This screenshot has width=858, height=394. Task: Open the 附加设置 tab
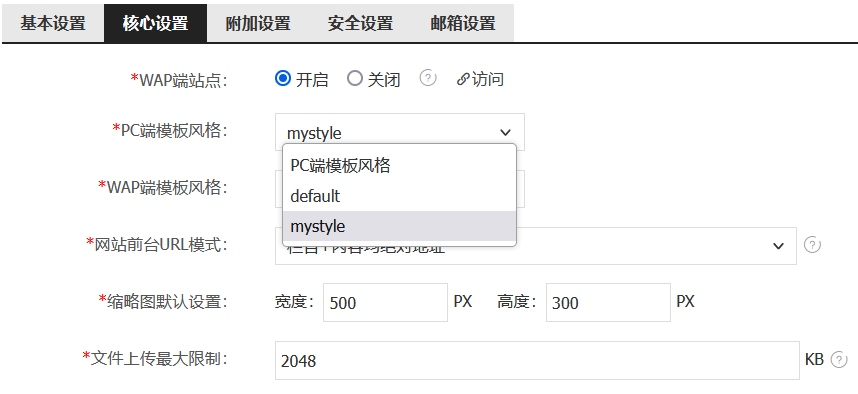(x=258, y=24)
